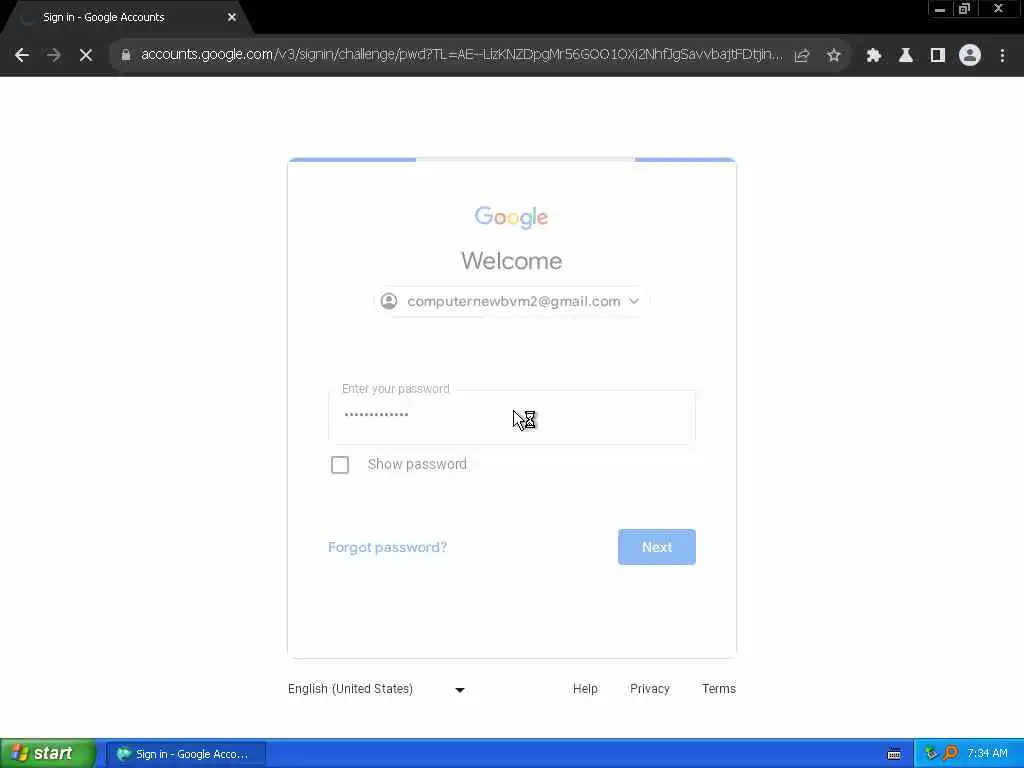Viewport: 1024px width, 768px height.
Task: Restore down the Chrome window
Action: click(x=964, y=9)
